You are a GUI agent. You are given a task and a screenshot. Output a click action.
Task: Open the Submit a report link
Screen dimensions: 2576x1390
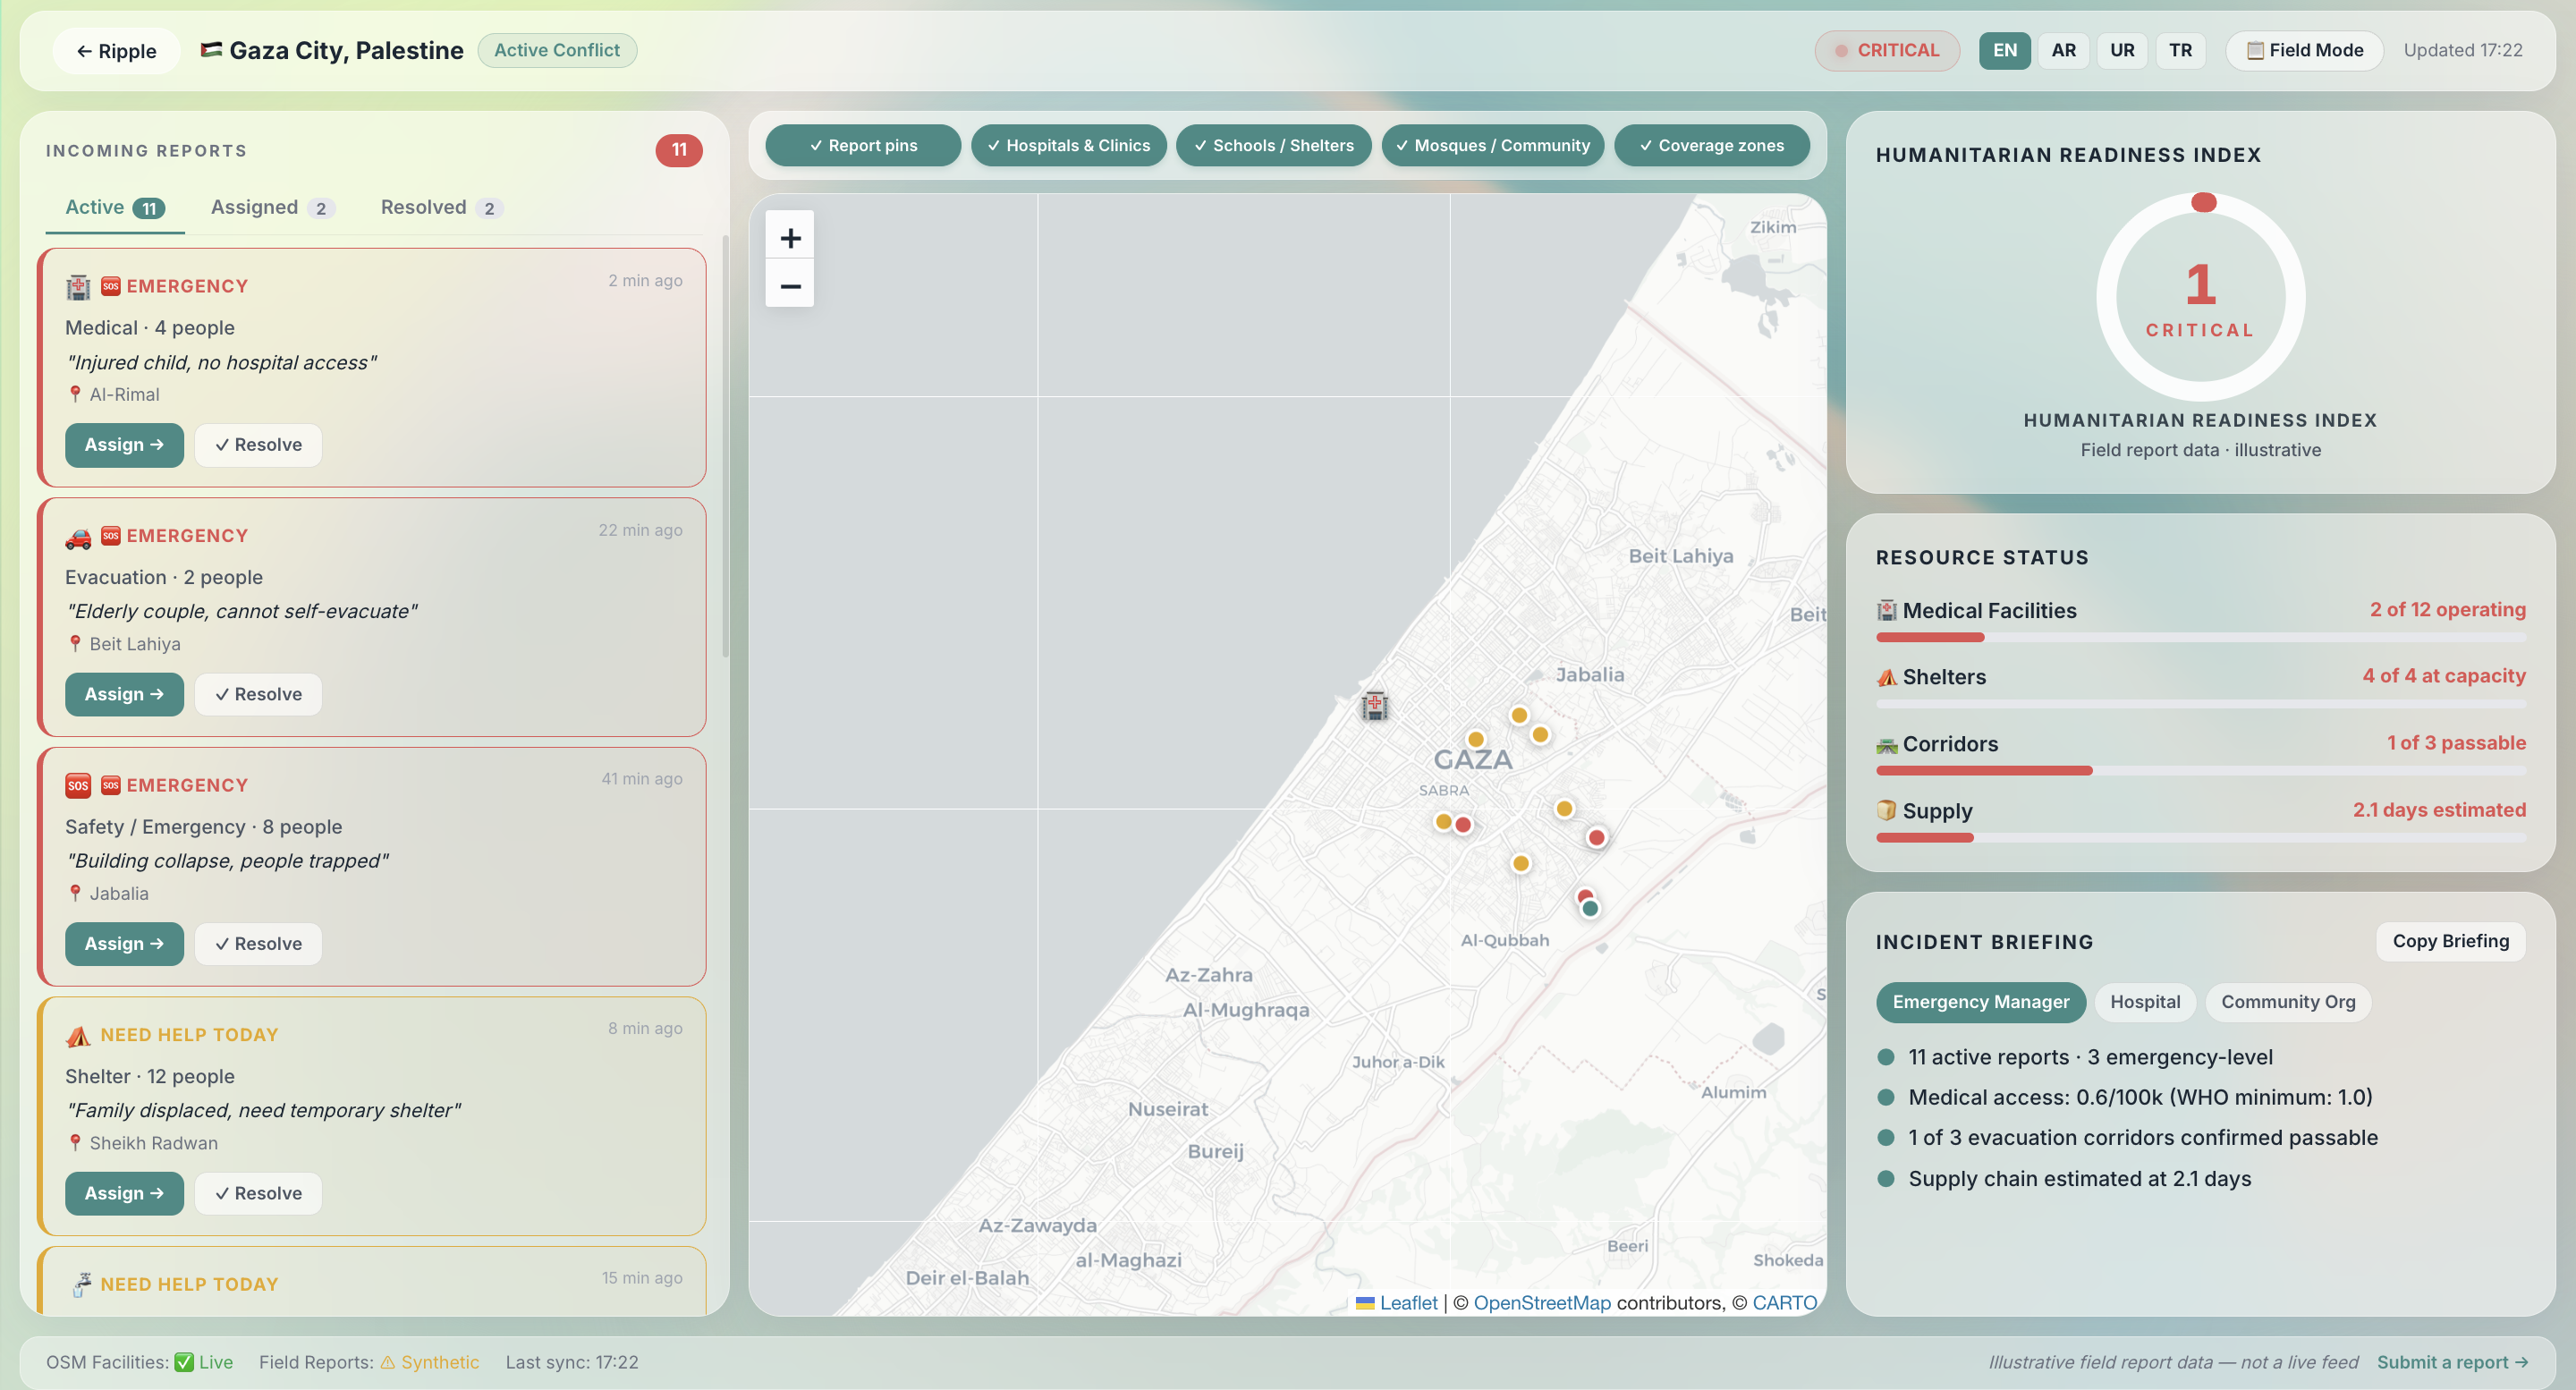pyautogui.click(x=2451, y=1361)
